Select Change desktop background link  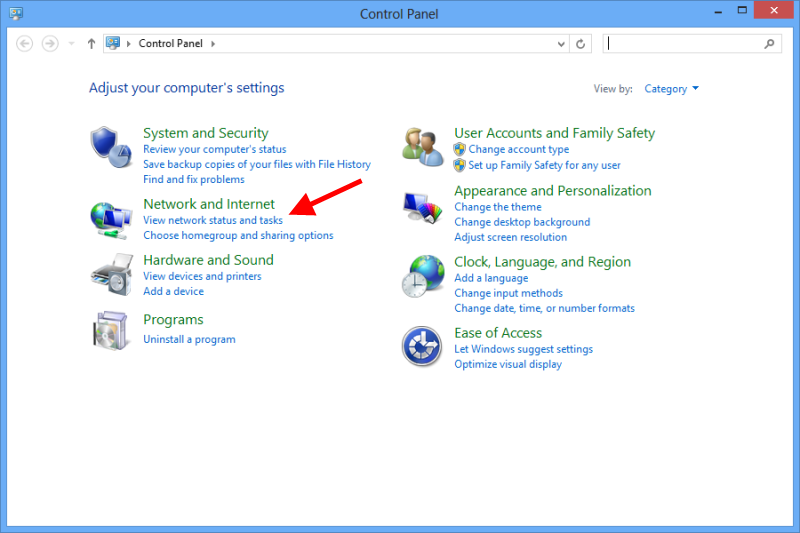(x=522, y=222)
